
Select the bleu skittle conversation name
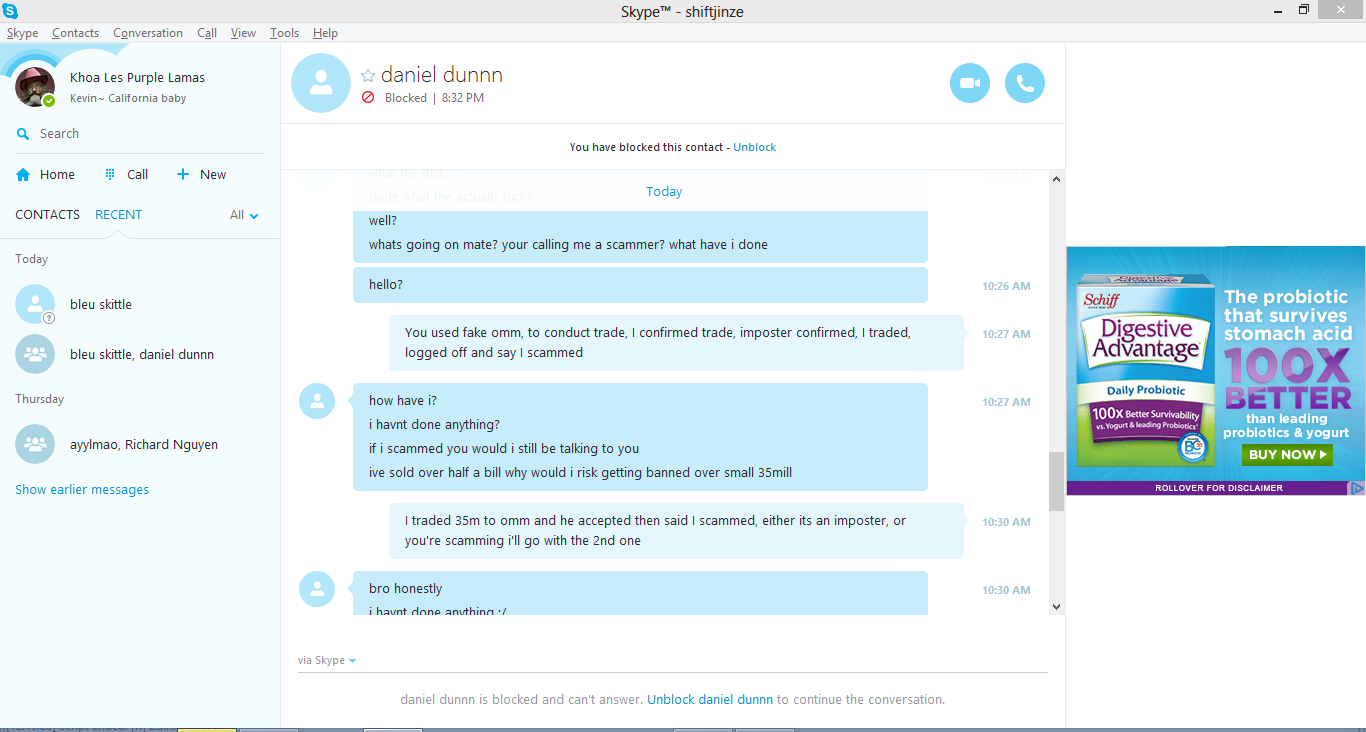(x=101, y=304)
